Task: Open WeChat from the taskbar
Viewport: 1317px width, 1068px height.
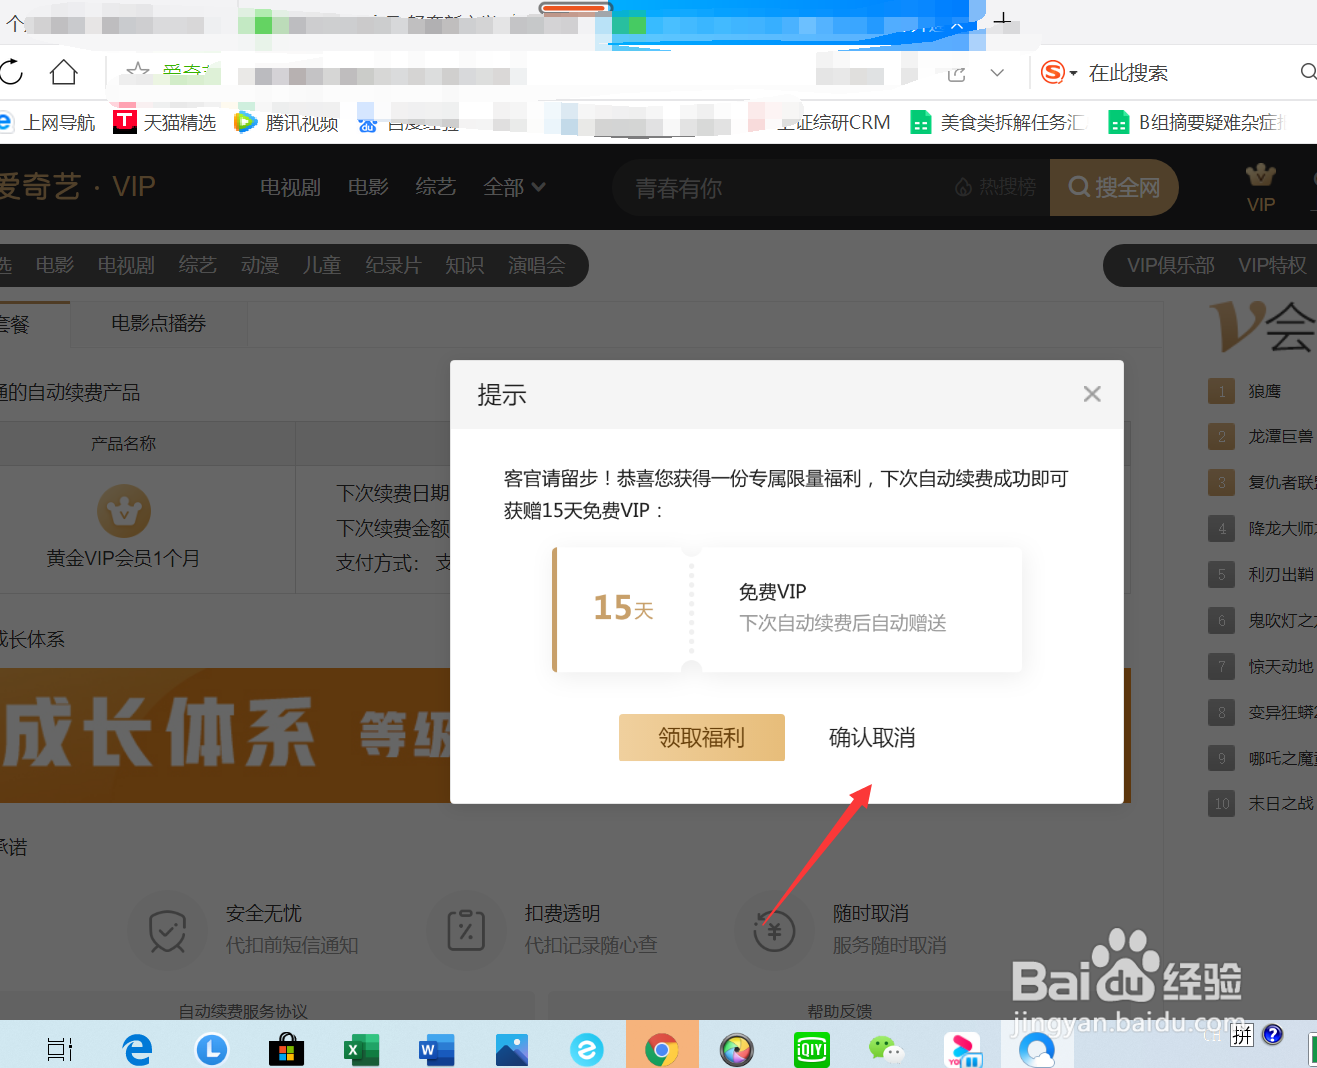Action: (886, 1049)
